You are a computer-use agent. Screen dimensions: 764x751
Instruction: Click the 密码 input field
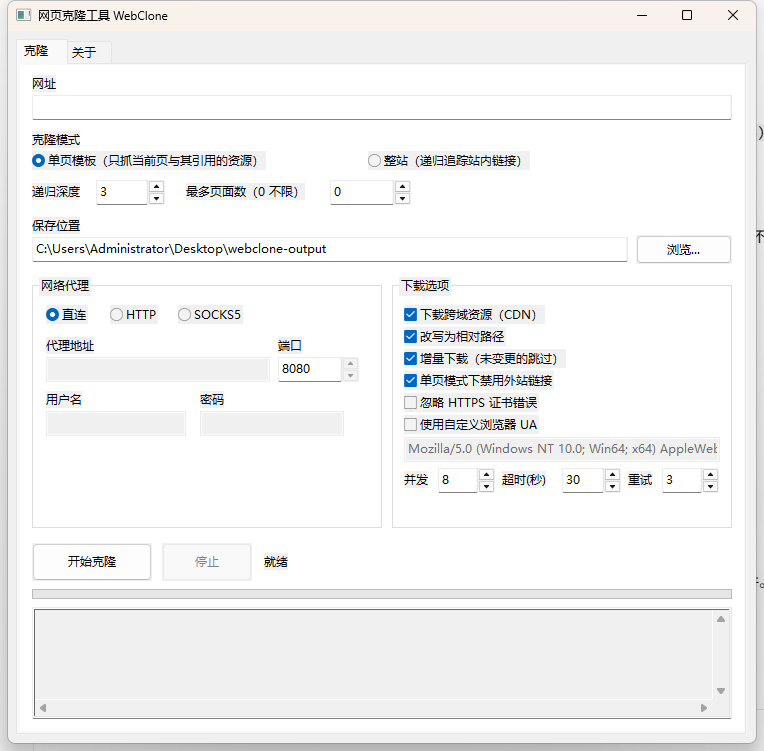pyautogui.click(x=272, y=423)
